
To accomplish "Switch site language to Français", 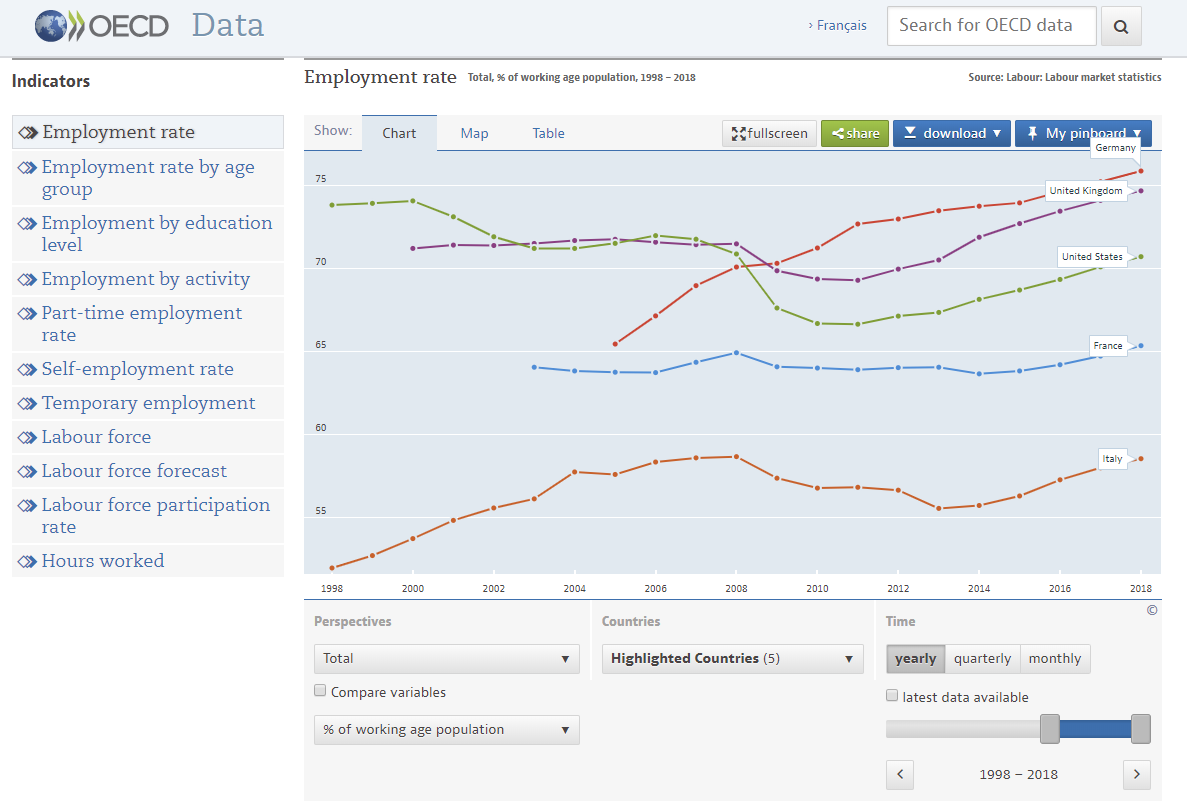I will coord(840,26).
